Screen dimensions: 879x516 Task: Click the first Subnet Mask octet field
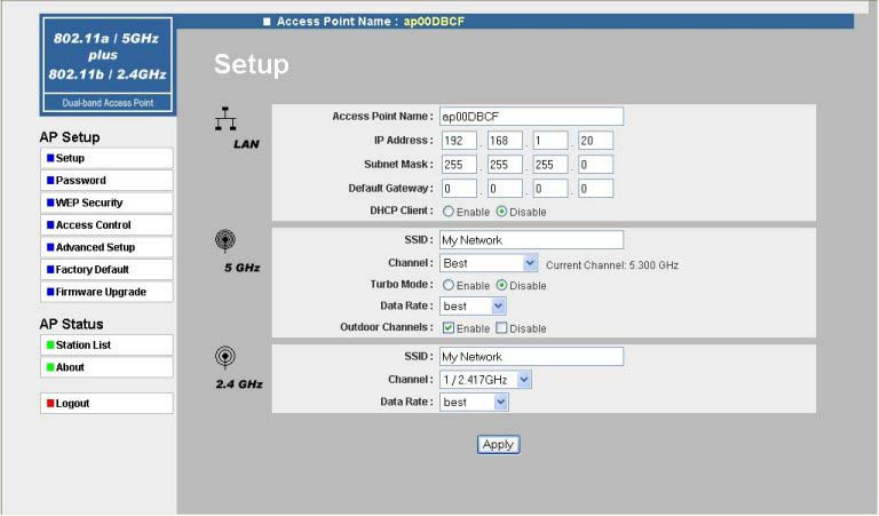point(459,165)
